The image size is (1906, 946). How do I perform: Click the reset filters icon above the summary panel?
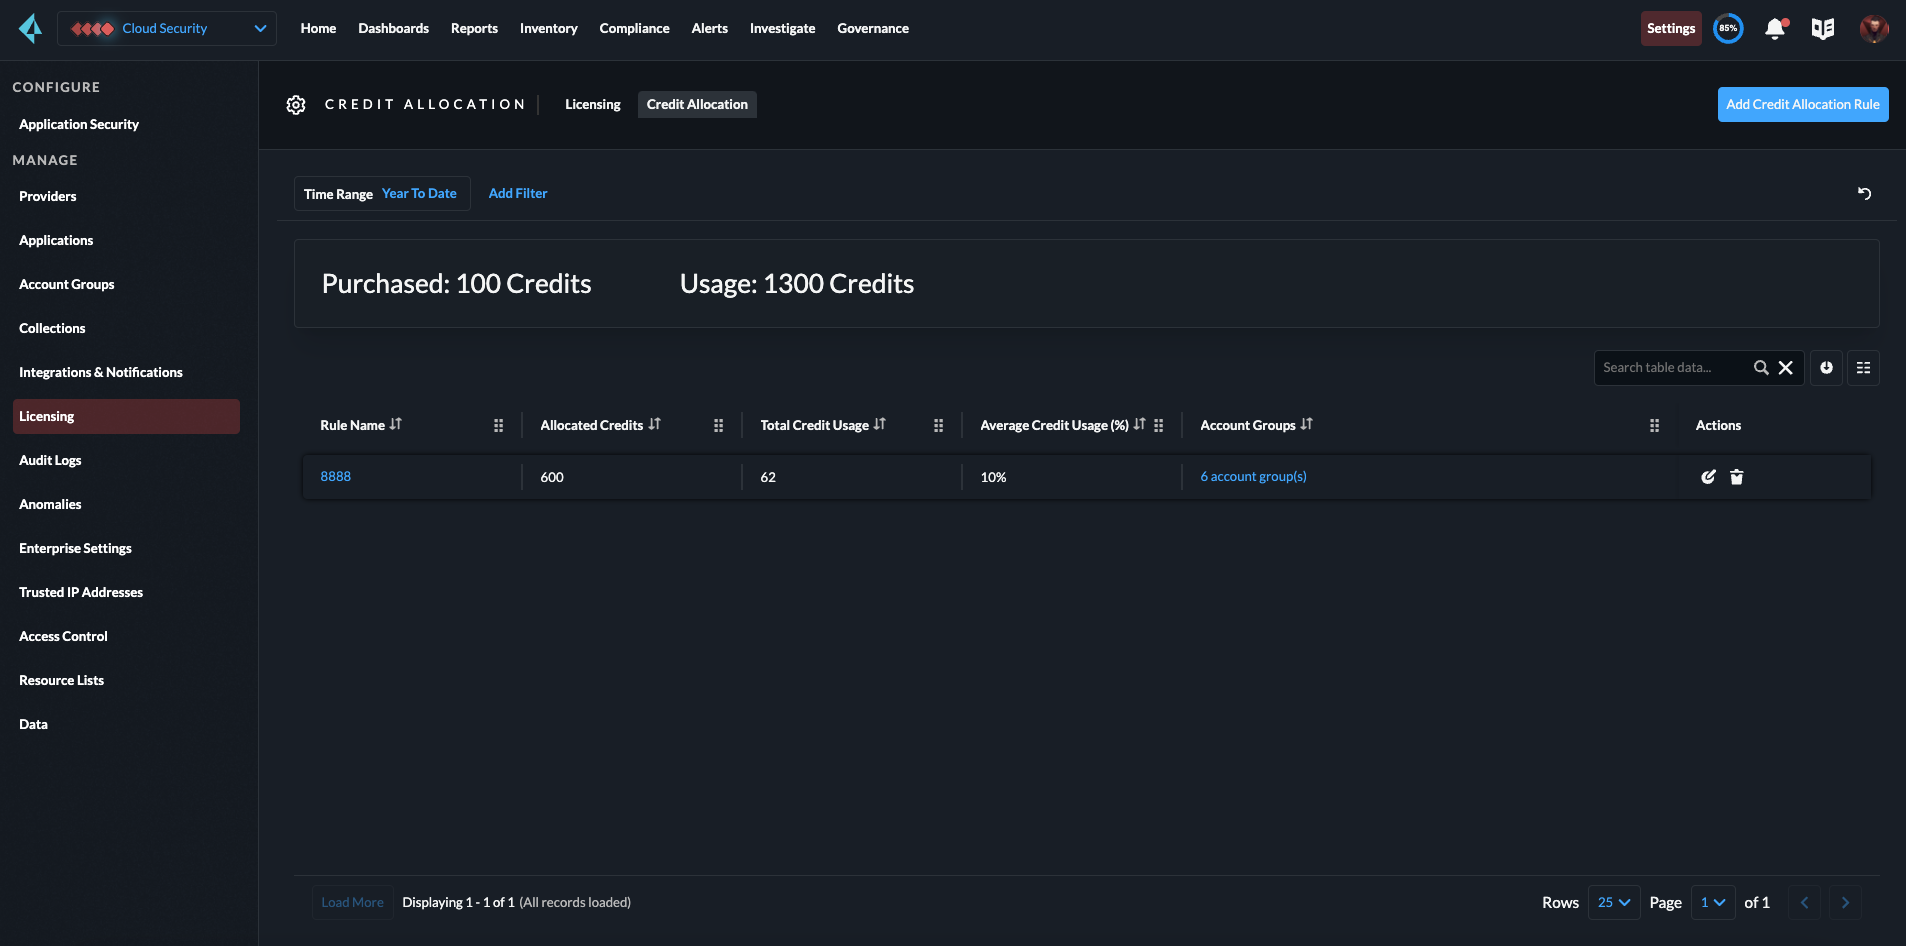tap(1864, 193)
